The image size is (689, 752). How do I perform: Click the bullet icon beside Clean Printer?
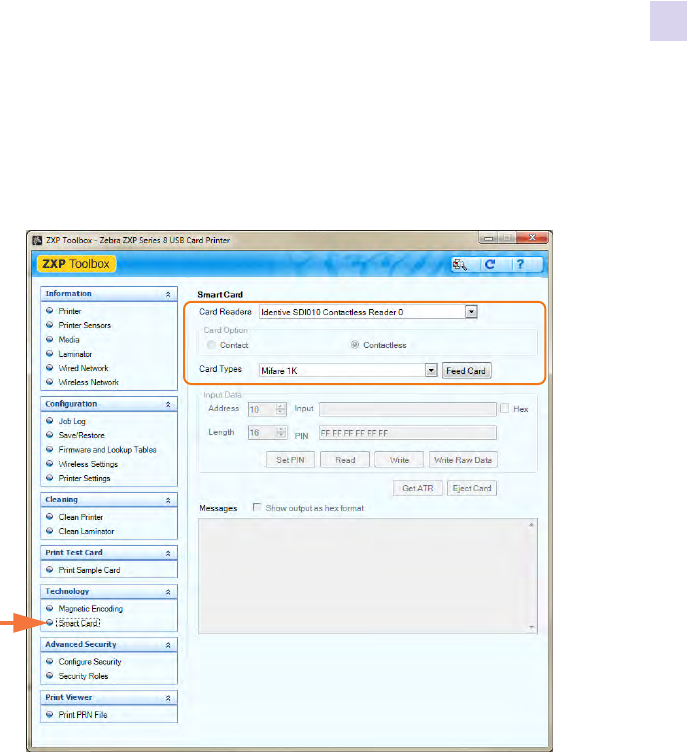coord(49,517)
